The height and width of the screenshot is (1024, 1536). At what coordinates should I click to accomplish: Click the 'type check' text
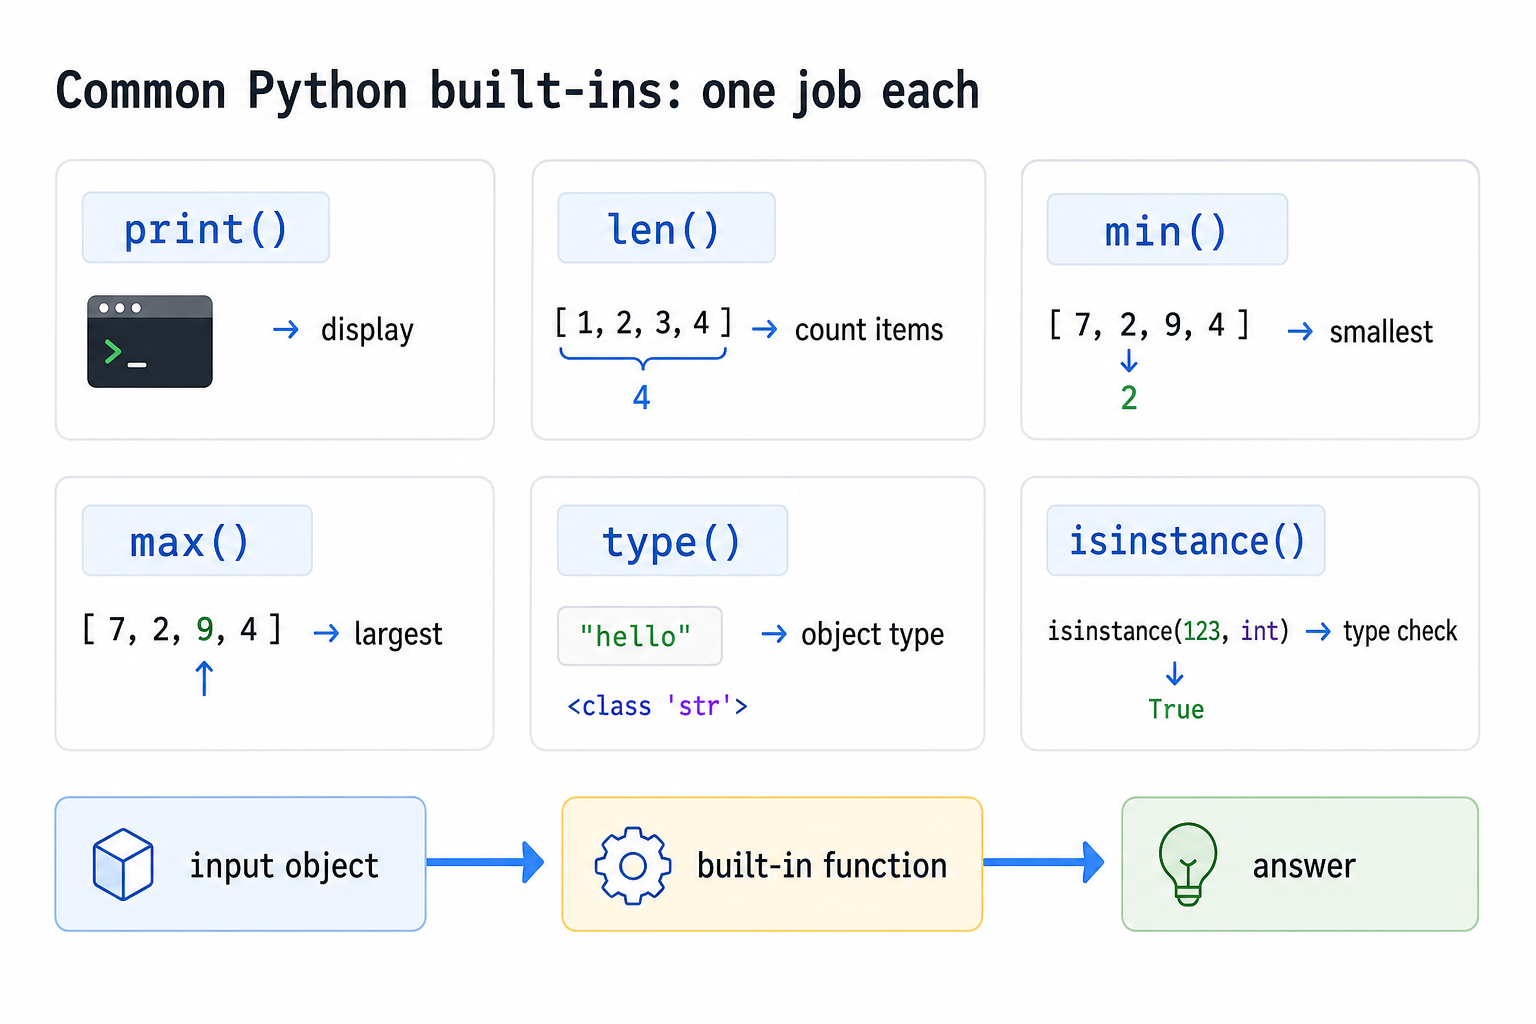coord(1400,631)
